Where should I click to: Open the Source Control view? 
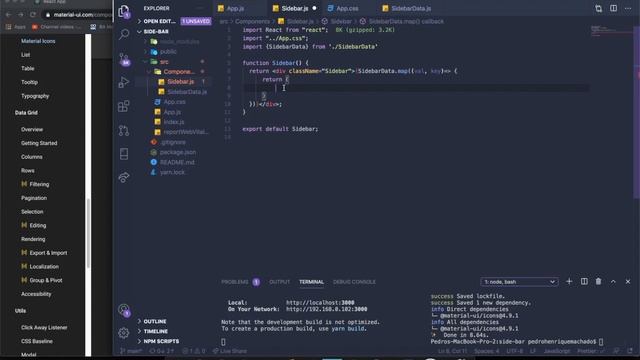click(x=124, y=59)
